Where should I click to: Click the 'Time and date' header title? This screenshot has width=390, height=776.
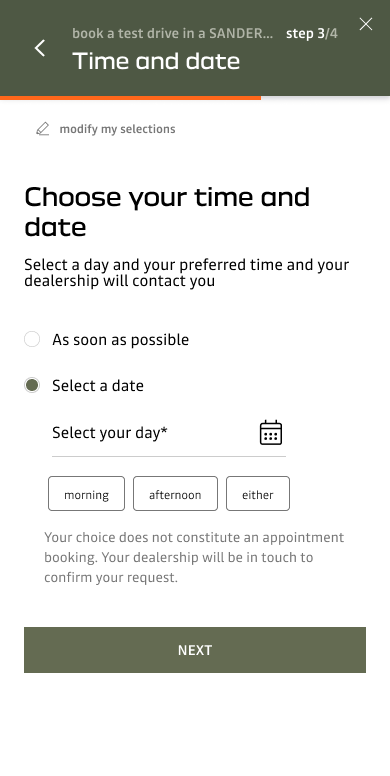click(156, 61)
